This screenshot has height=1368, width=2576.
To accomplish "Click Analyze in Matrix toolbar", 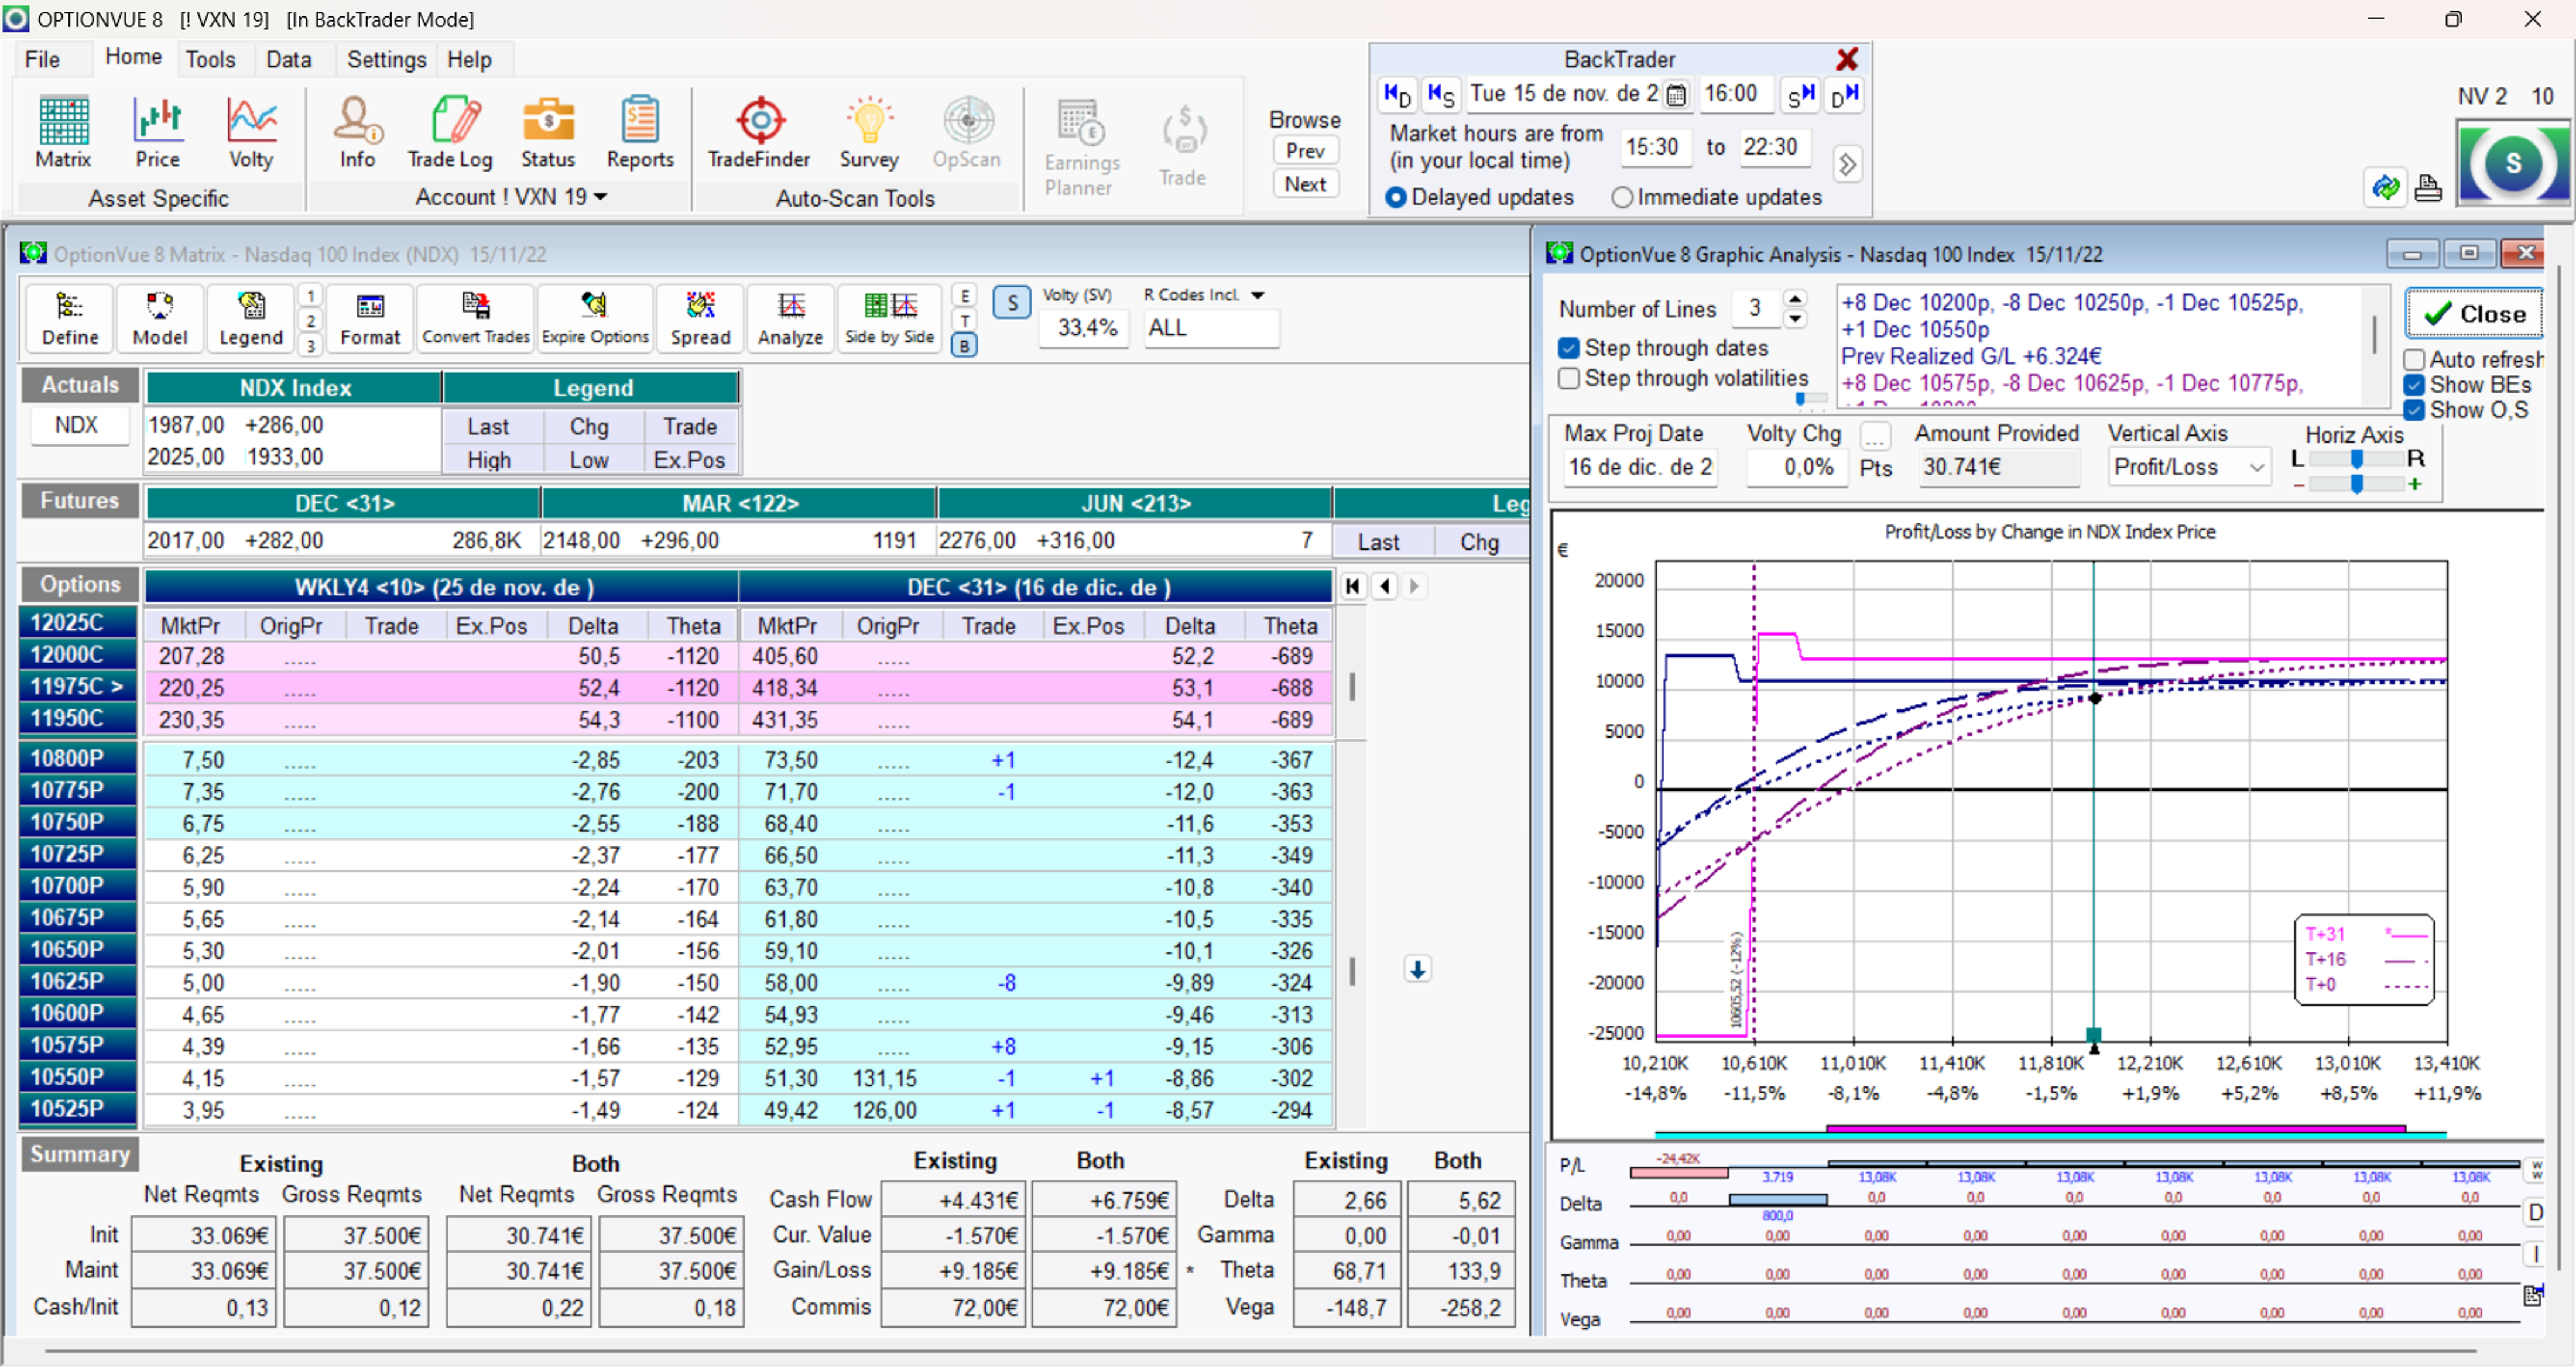I will coord(790,318).
